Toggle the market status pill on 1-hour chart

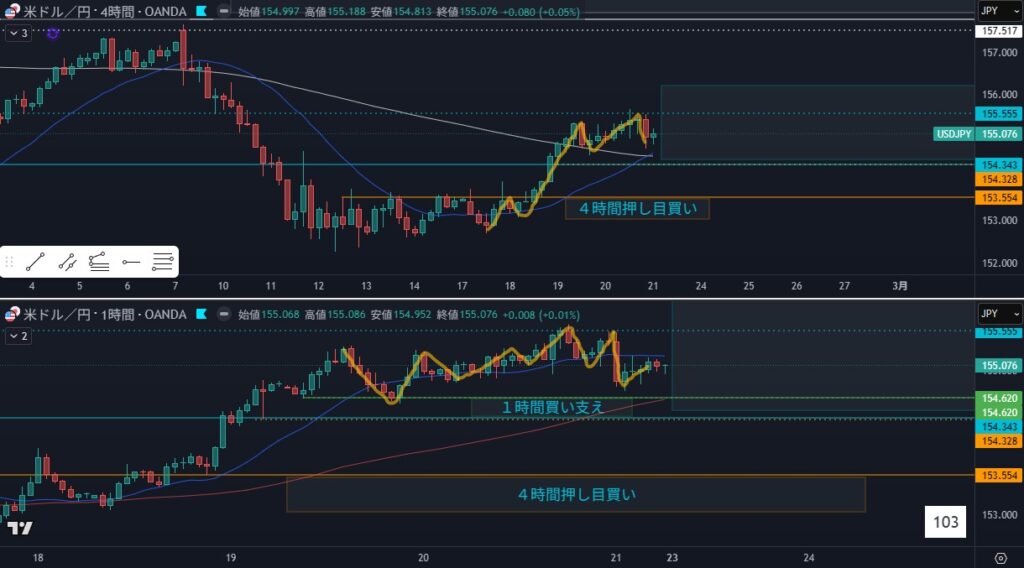pos(225,315)
